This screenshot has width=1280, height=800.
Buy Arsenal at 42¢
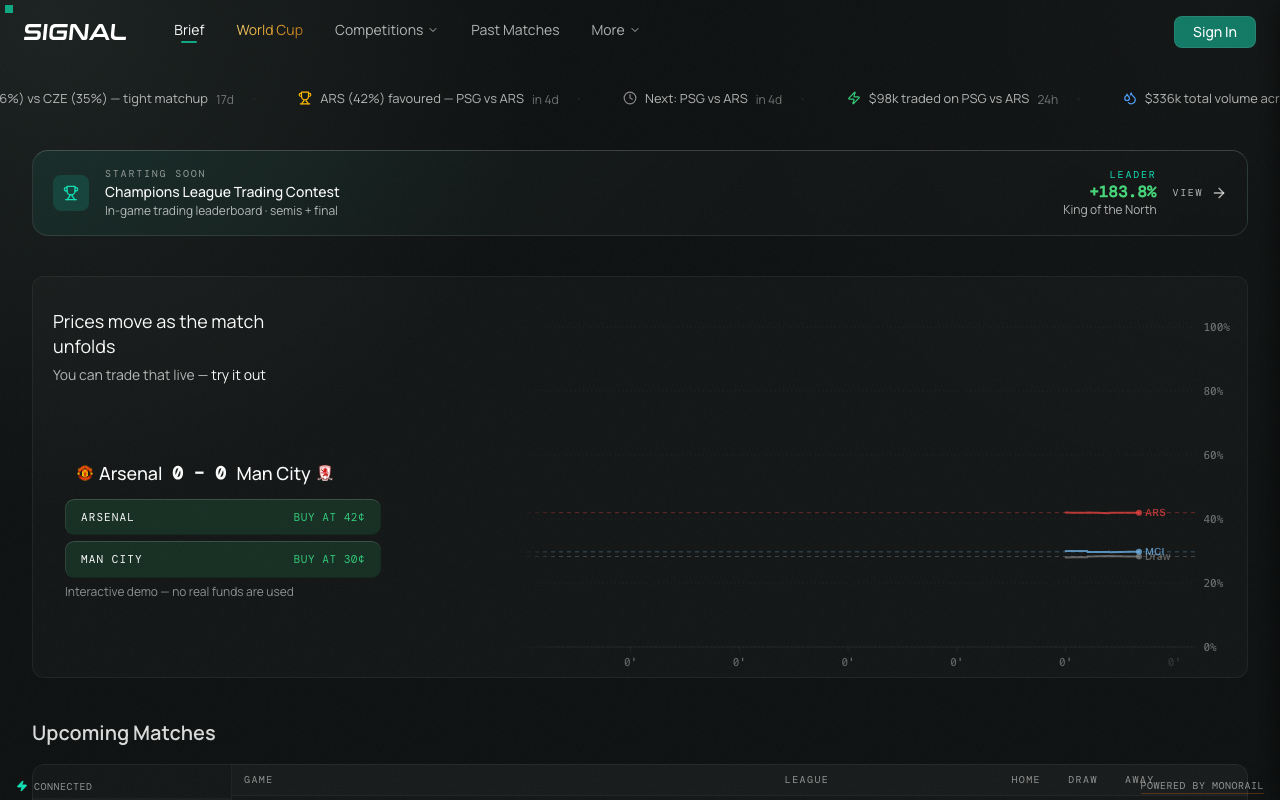[x=222, y=517]
